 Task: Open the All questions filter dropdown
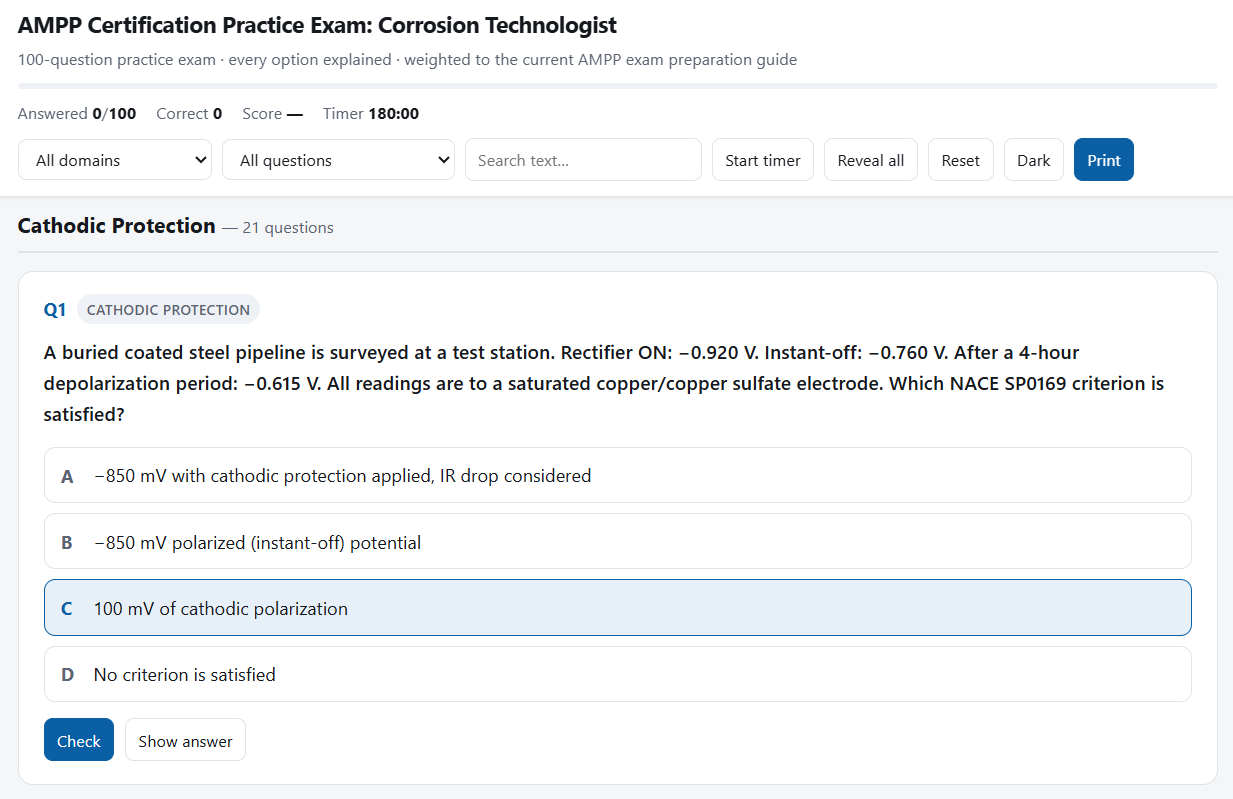point(338,160)
